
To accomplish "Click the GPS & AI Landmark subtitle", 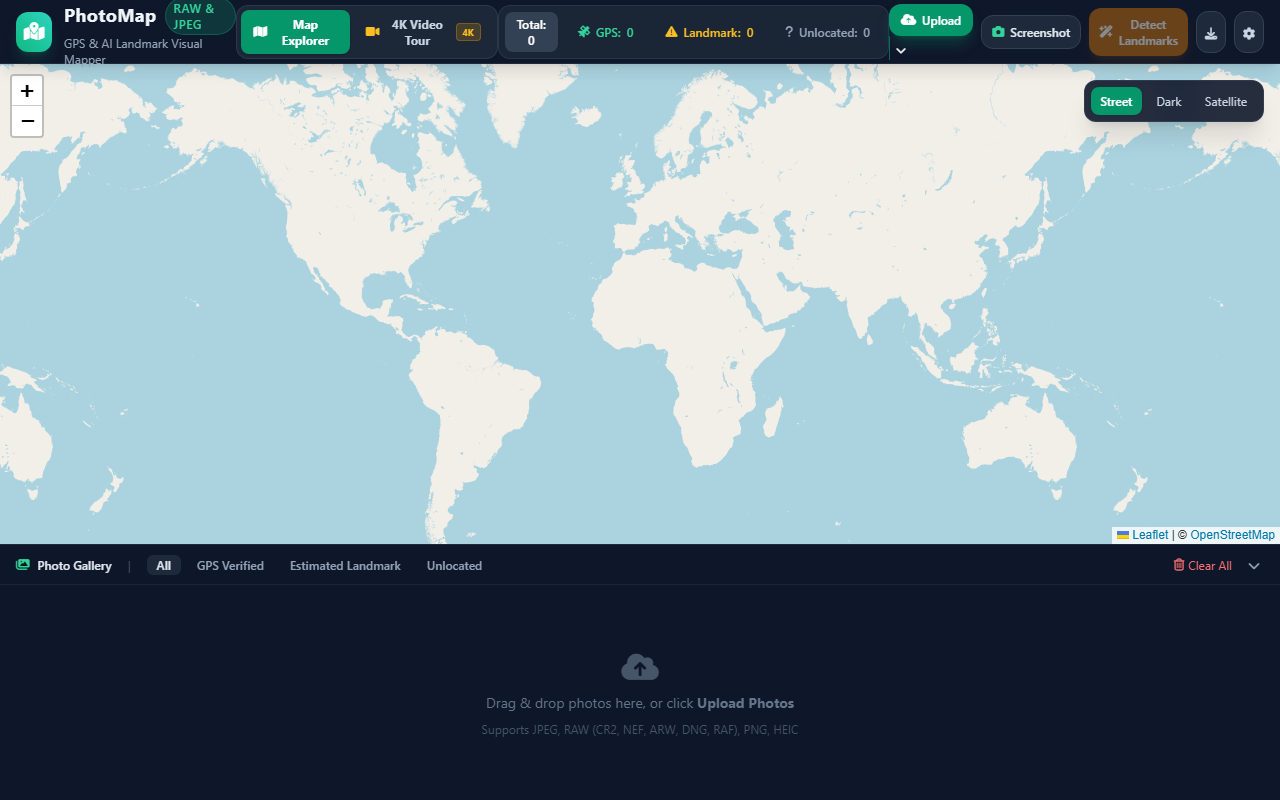I will (x=133, y=51).
